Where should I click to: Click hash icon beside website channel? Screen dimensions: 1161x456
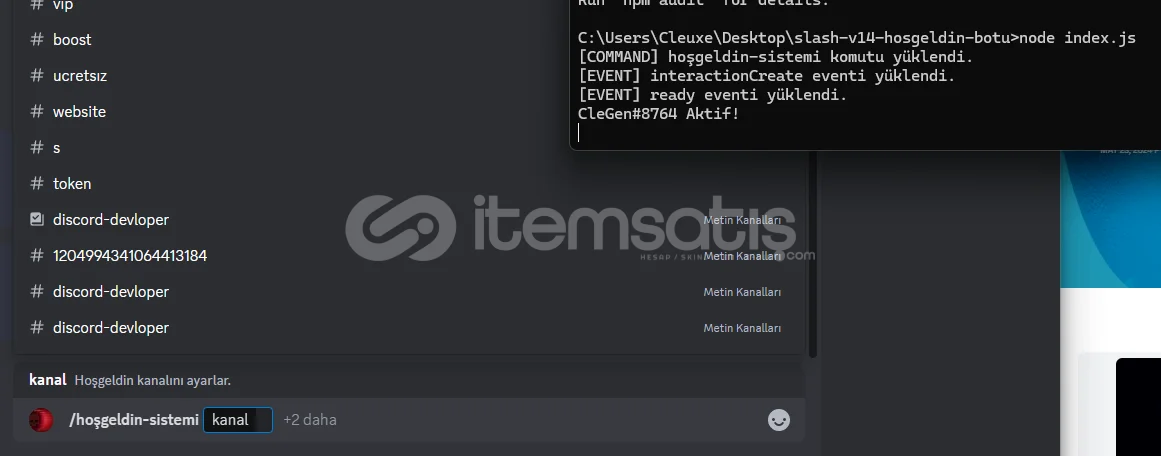pos(37,112)
